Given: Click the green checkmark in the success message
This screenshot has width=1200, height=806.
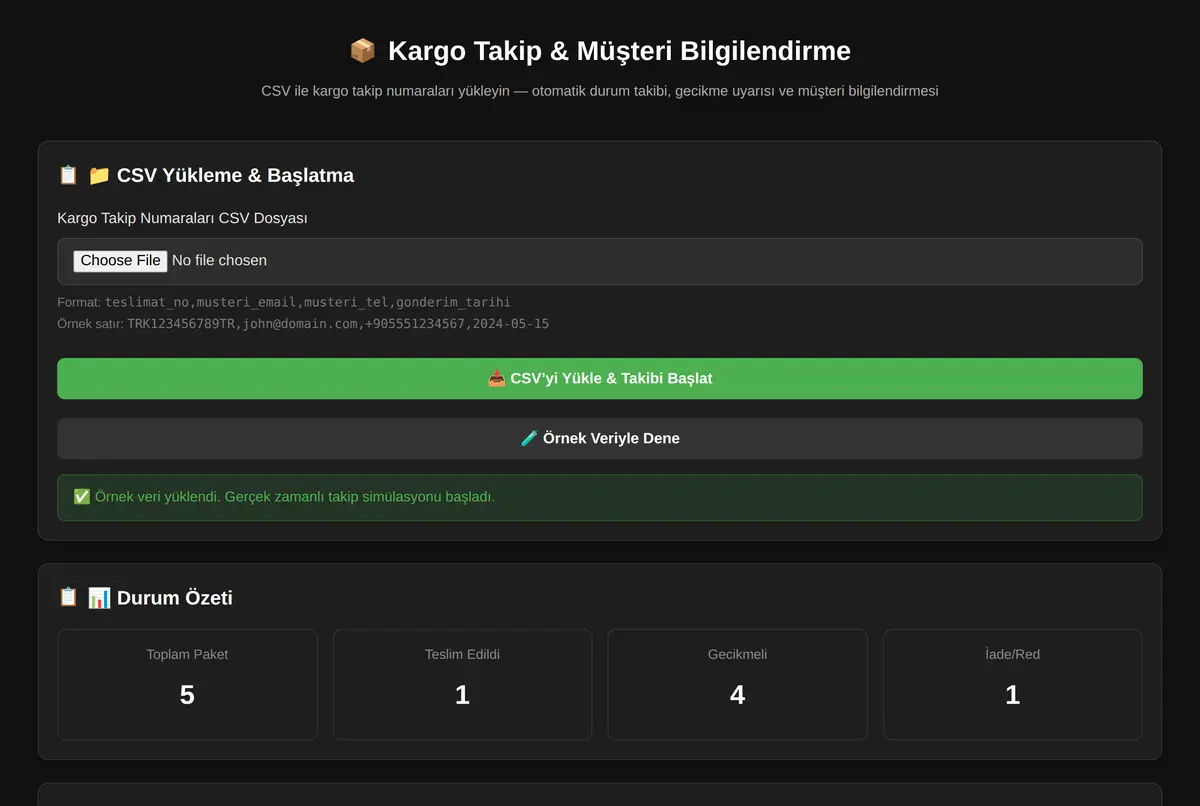Looking at the screenshot, I should tap(82, 497).
